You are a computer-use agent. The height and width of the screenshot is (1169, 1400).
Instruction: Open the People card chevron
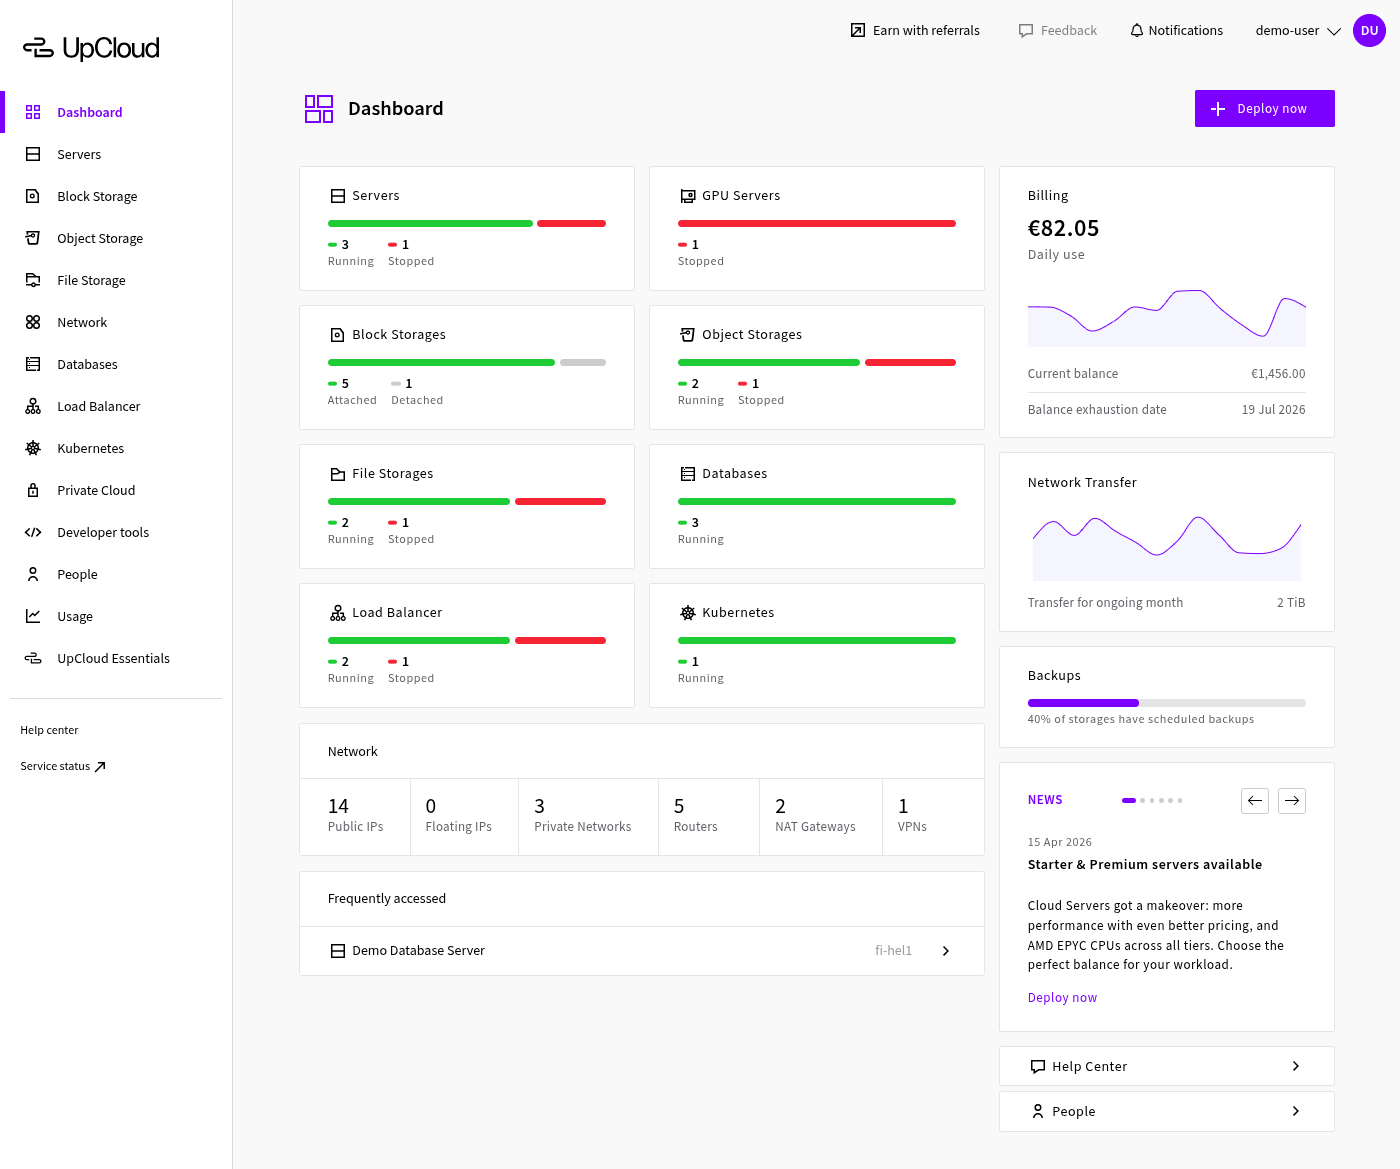[1296, 1111]
